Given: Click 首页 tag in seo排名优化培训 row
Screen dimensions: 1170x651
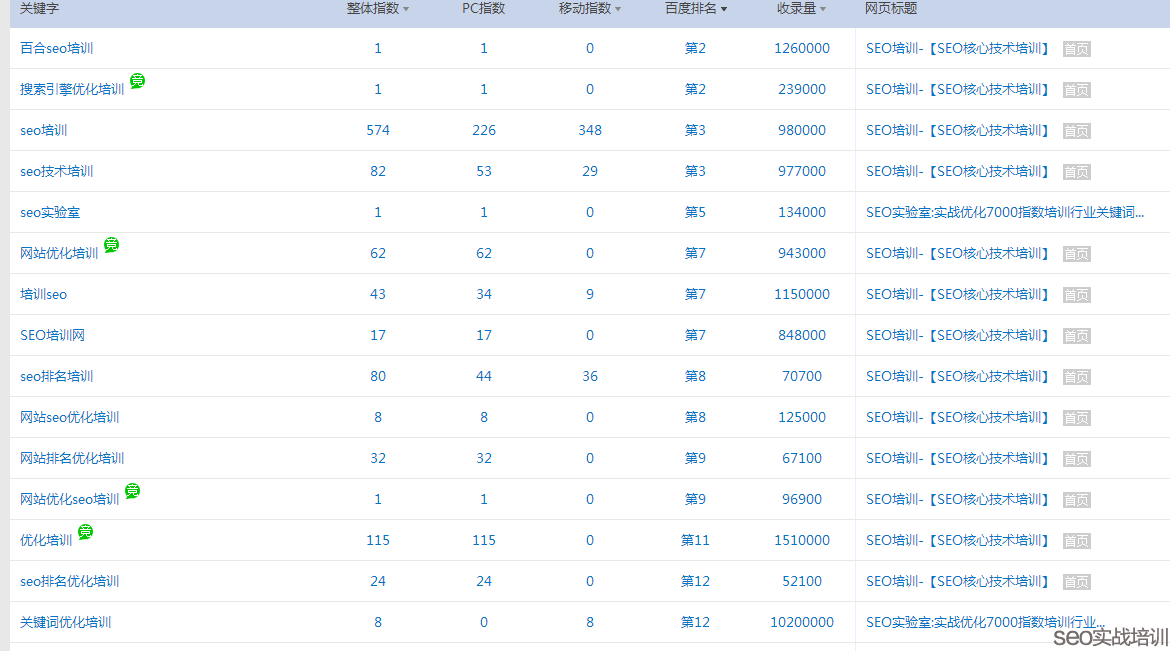Looking at the screenshot, I should tap(1076, 582).
